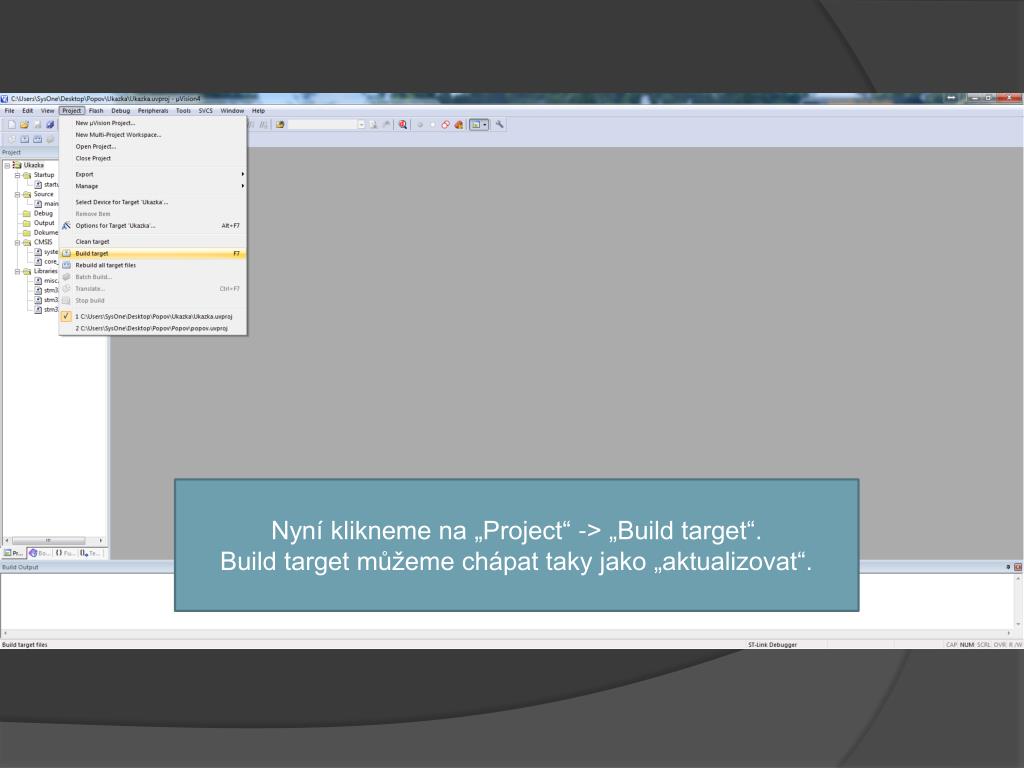Collapse the CMSIS group in project tree
This screenshot has height=768, width=1024.
coord(18,242)
